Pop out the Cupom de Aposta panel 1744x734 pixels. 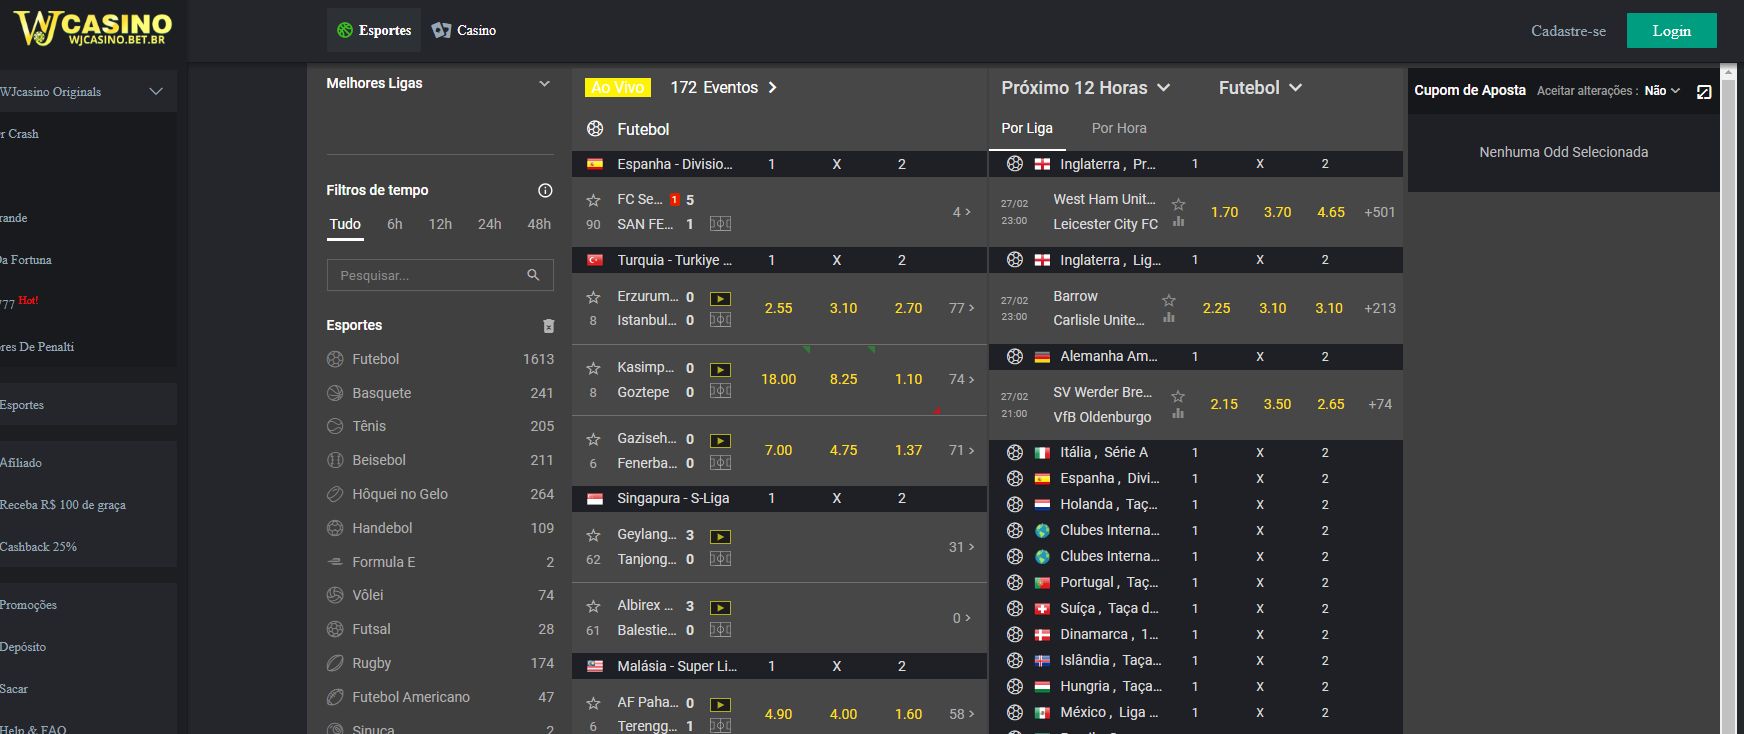click(x=1704, y=92)
